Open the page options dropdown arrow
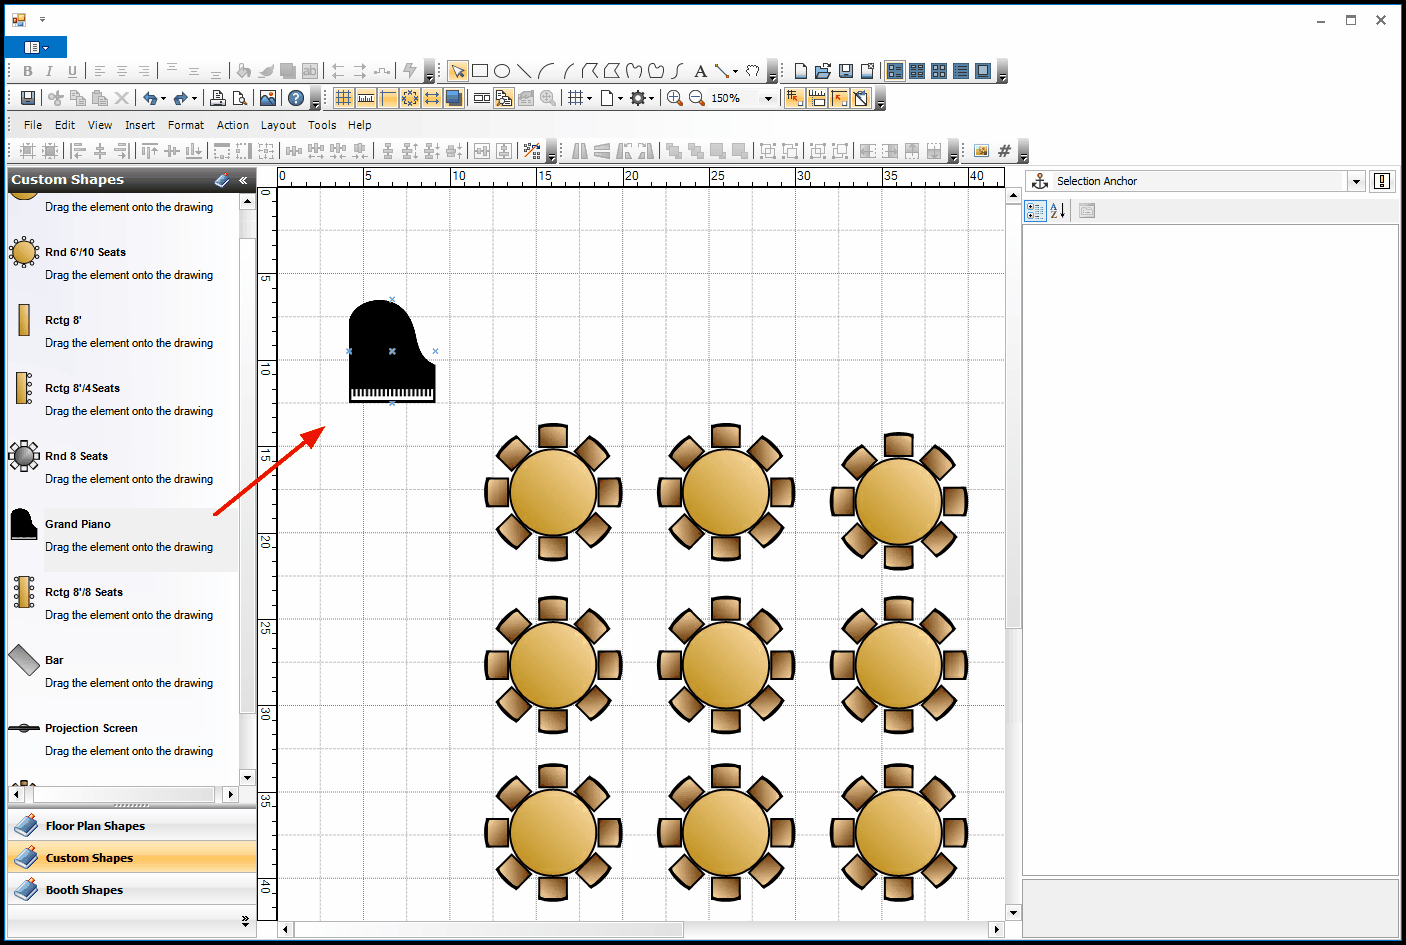 (x=620, y=98)
